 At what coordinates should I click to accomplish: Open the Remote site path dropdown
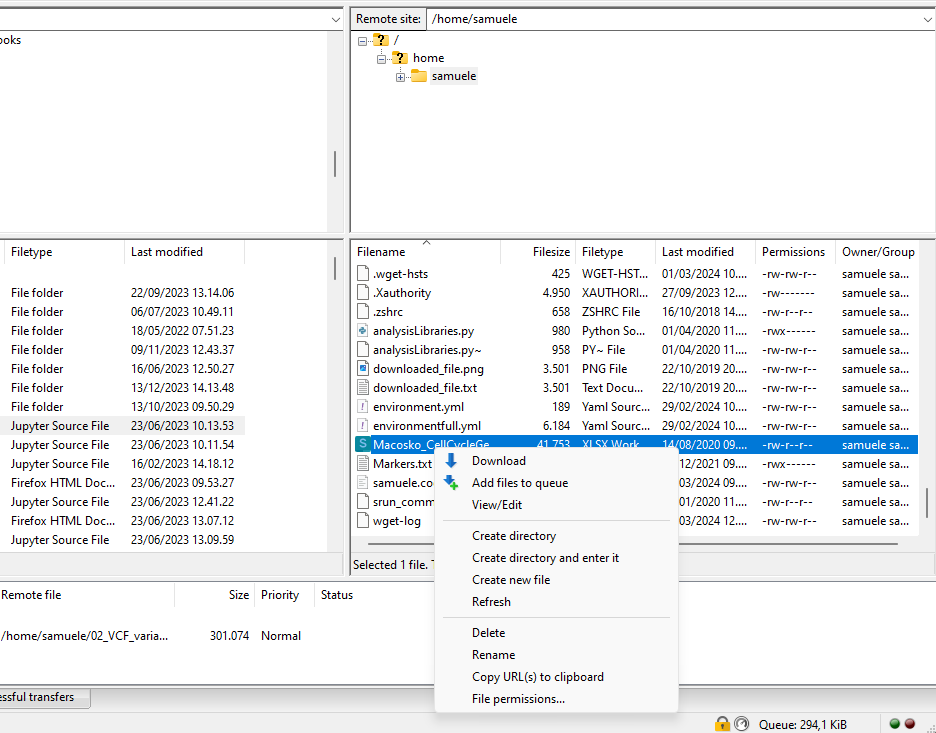coord(926,19)
